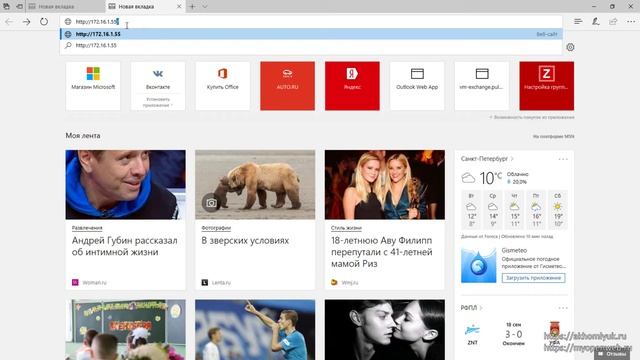This screenshot has height=360, width=640.
Task: Reload the page with Refresh icon
Action: 44,22
